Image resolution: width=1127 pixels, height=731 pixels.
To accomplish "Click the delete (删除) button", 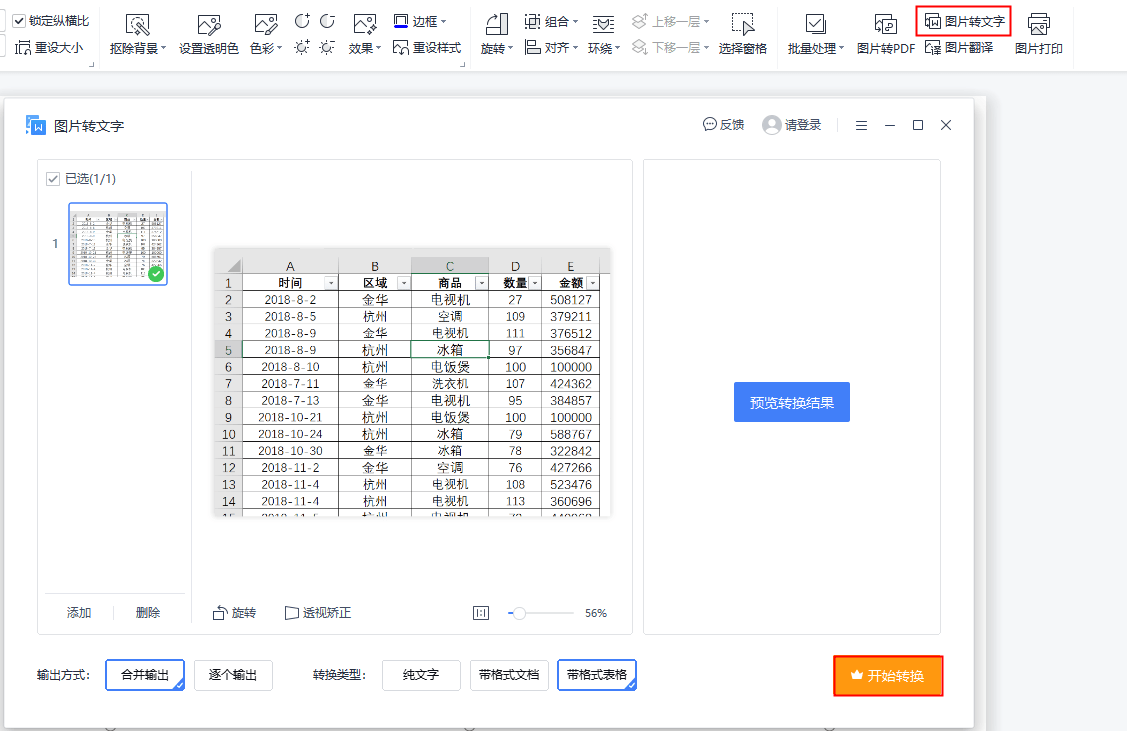I will 148,612.
